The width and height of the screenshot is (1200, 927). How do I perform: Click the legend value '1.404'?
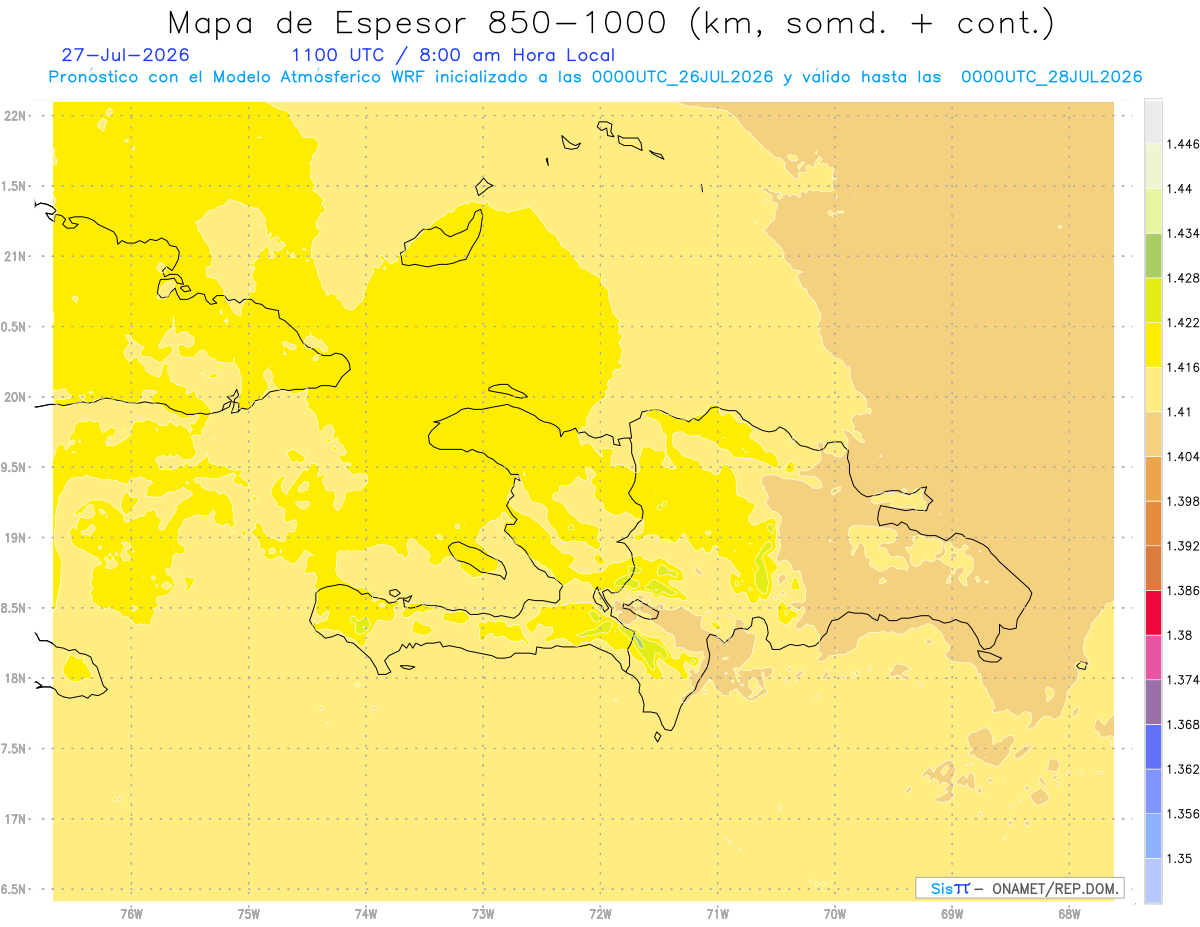click(x=1185, y=456)
